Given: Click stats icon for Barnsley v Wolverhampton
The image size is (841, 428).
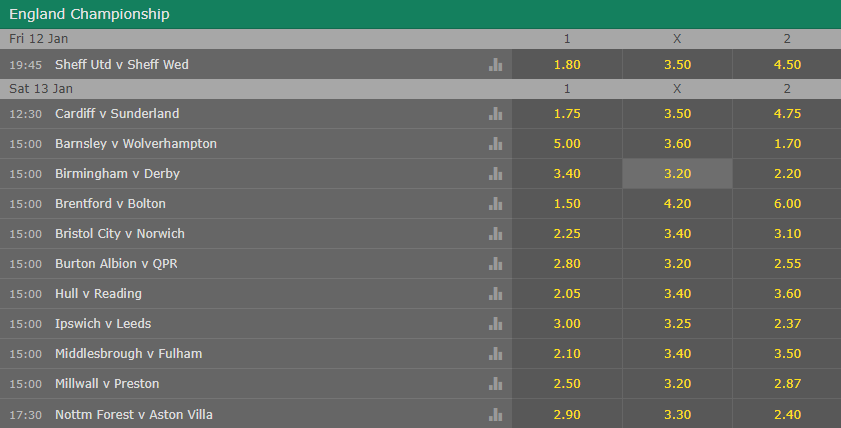Looking at the screenshot, I should 495,144.
